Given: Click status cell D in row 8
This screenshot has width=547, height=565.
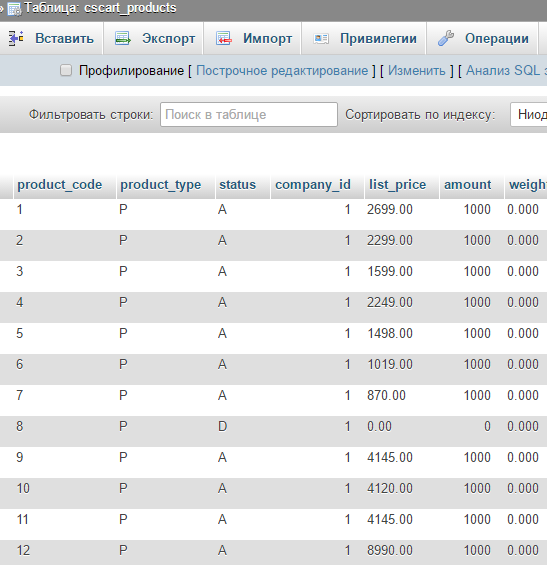Looking at the screenshot, I should [x=222, y=426].
